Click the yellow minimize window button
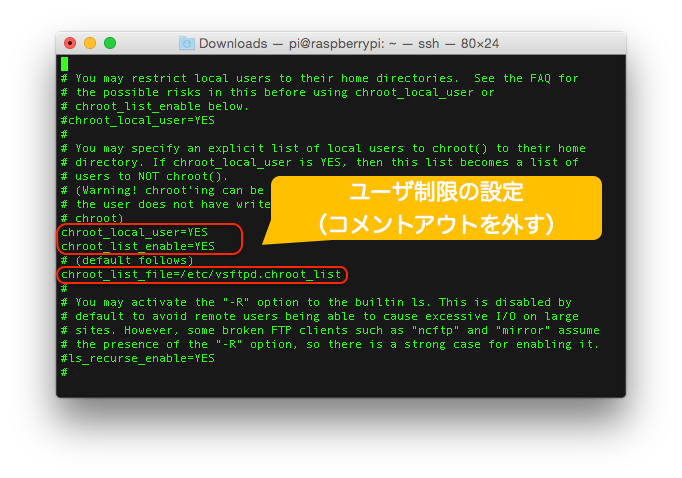Screen dimensions: 682x478 tap(90, 43)
